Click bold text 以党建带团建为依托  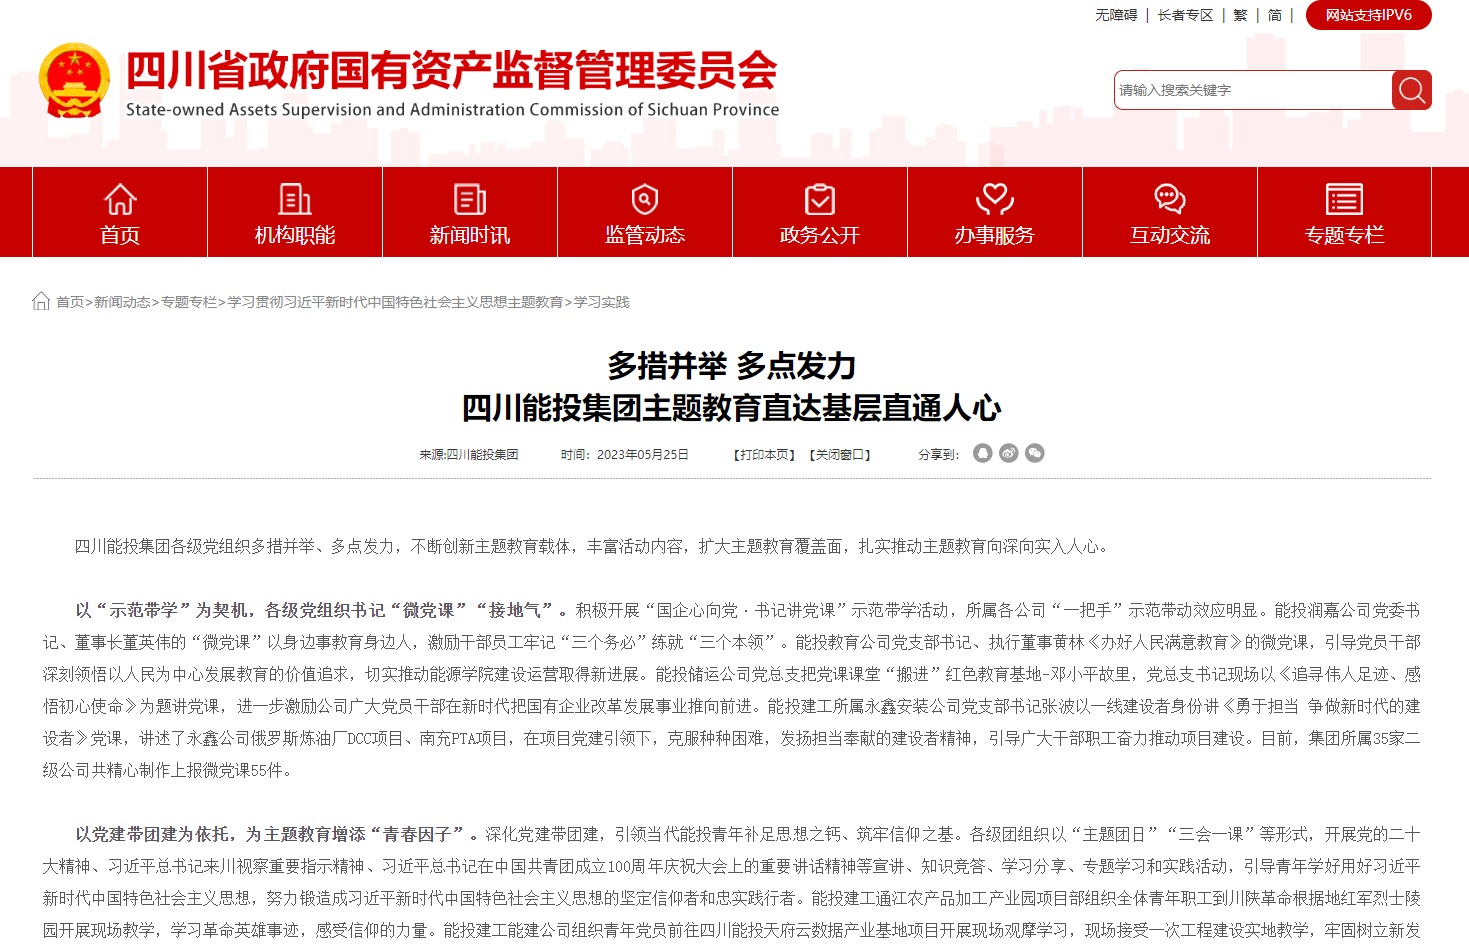pyautogui.click(x=154, y=834)
